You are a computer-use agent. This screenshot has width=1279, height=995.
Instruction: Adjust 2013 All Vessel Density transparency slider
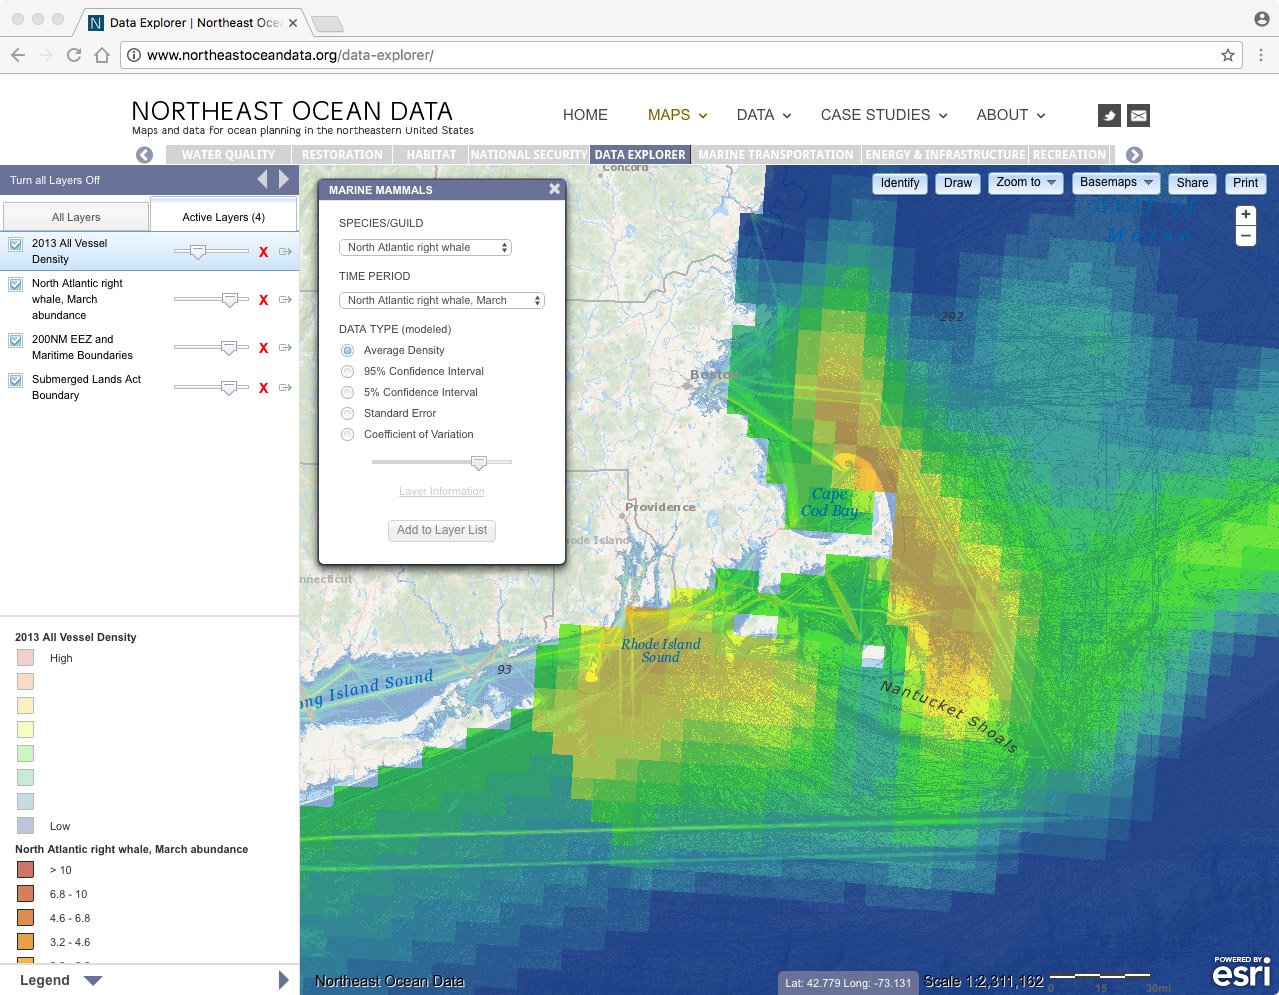click(x=198, y=252)
